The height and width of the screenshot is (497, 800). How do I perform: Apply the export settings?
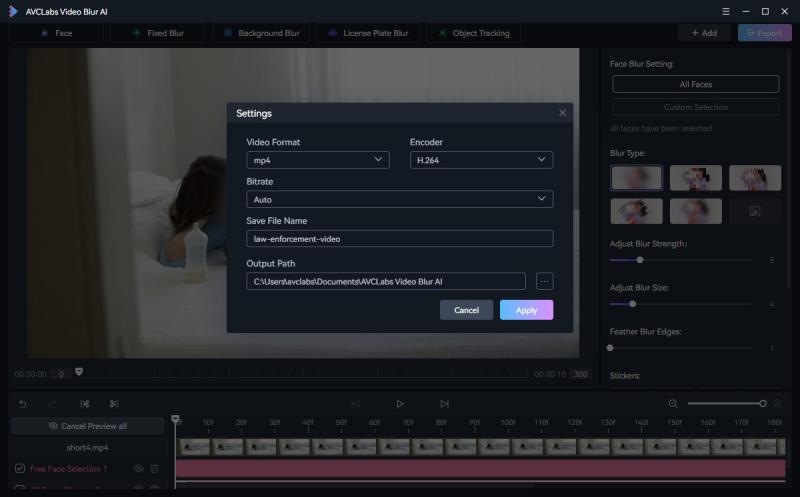pyautogui.click(x=527, y=310)
